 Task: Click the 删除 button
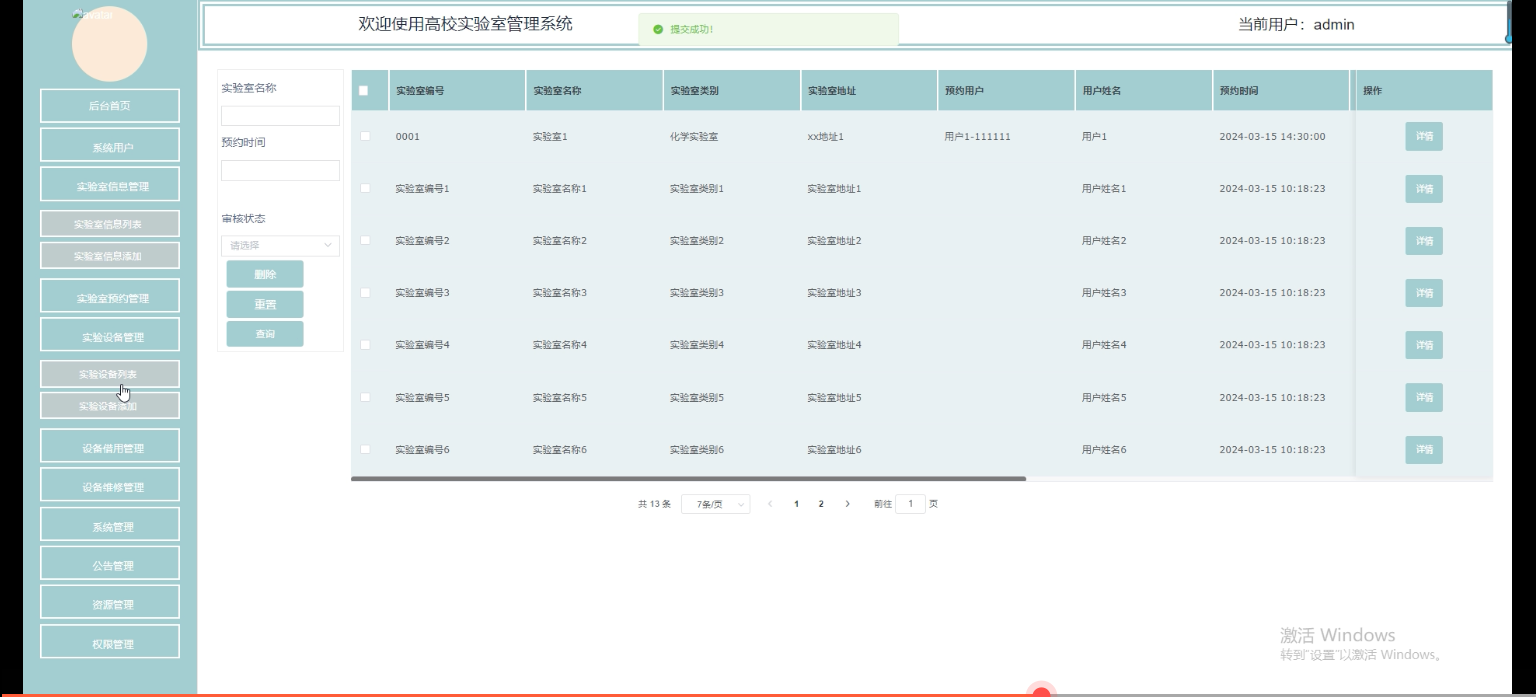point(265,274)
